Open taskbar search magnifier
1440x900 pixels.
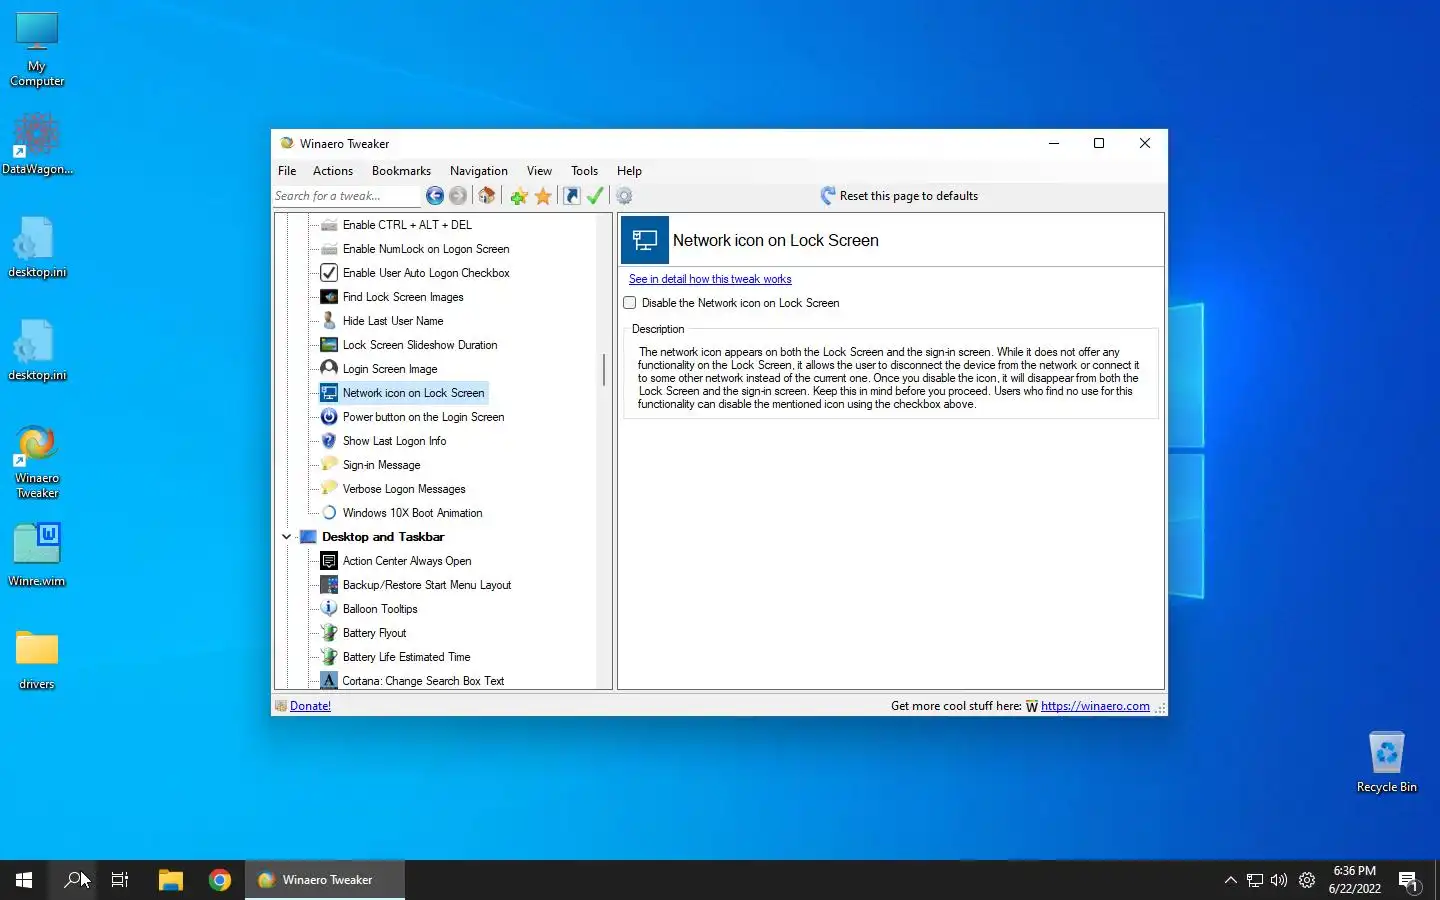(x=73, y=880)
